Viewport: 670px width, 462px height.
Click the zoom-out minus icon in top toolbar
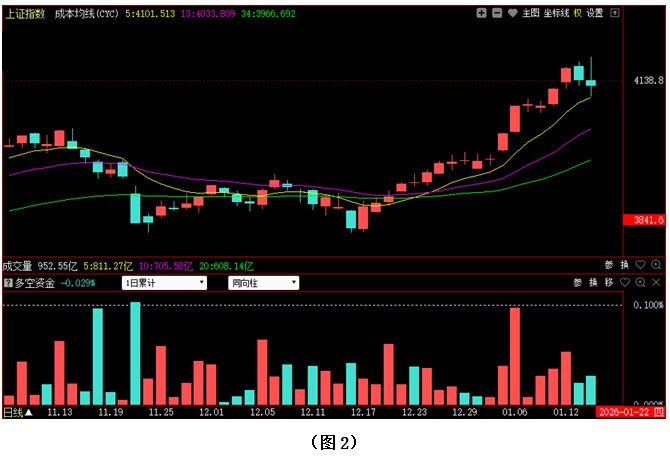497,14
